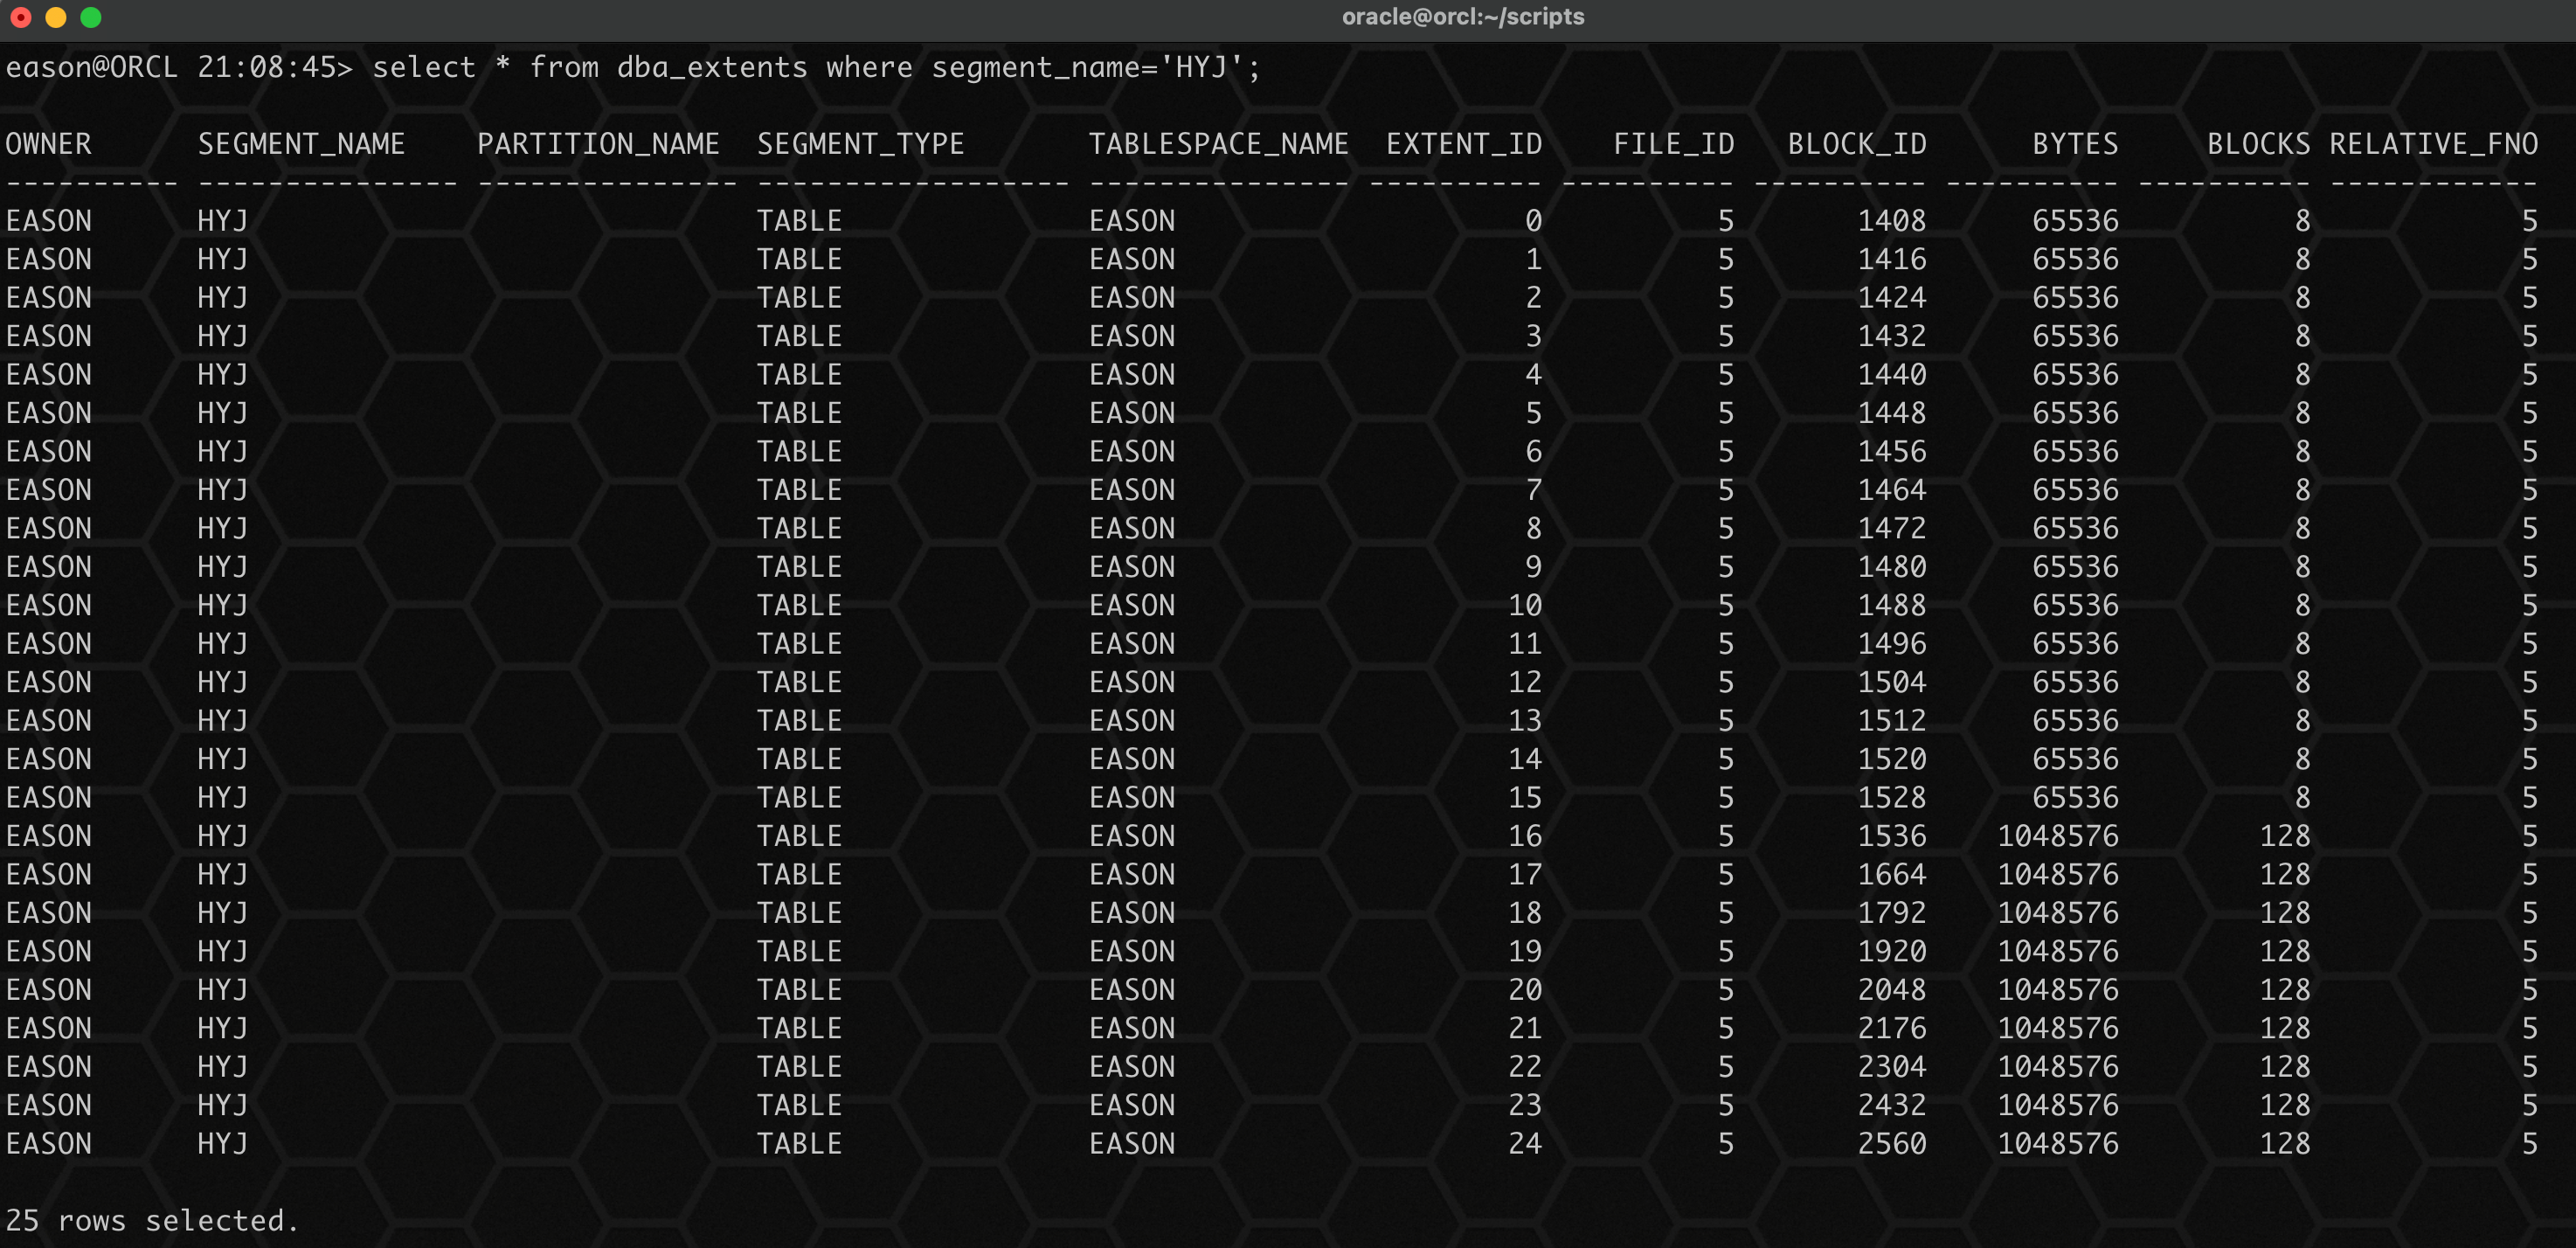Click the TABLESPACE_NAME column header
The image size is (2576, 1248).
(1218, 144)
